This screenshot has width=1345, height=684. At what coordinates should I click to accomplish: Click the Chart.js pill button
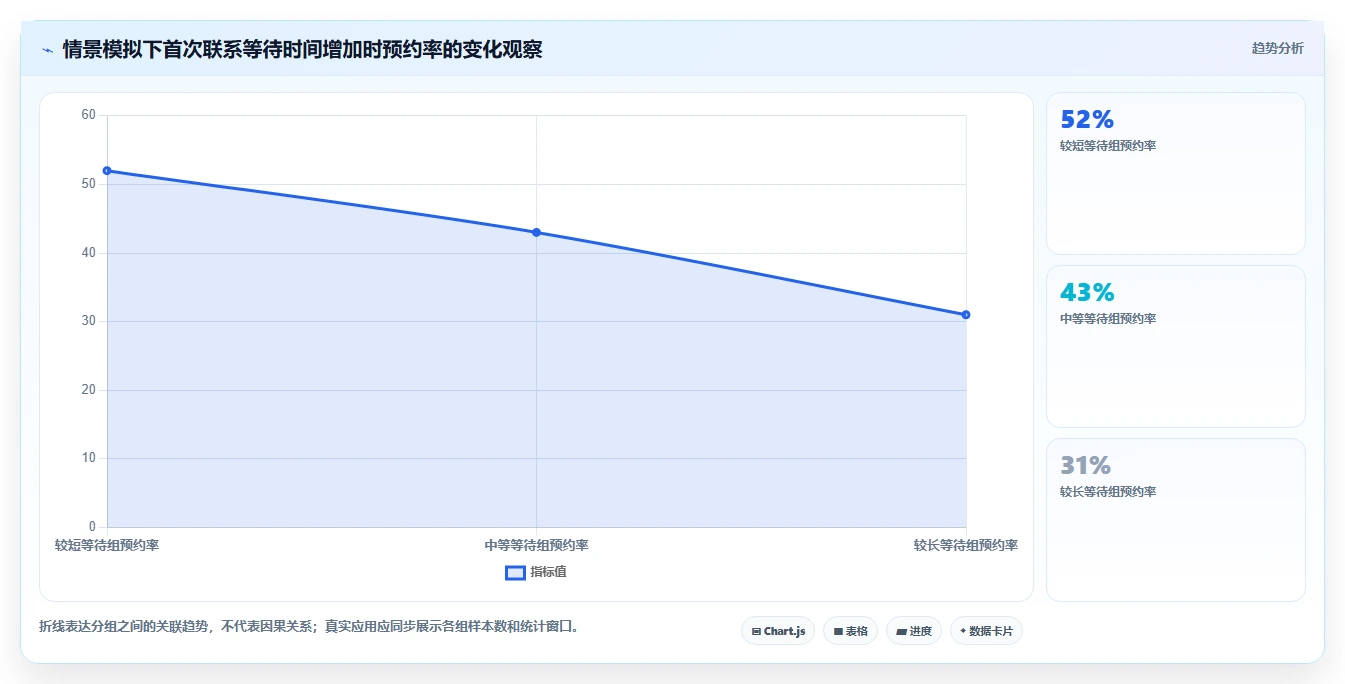pyautogui.click(x=778, y=631)
